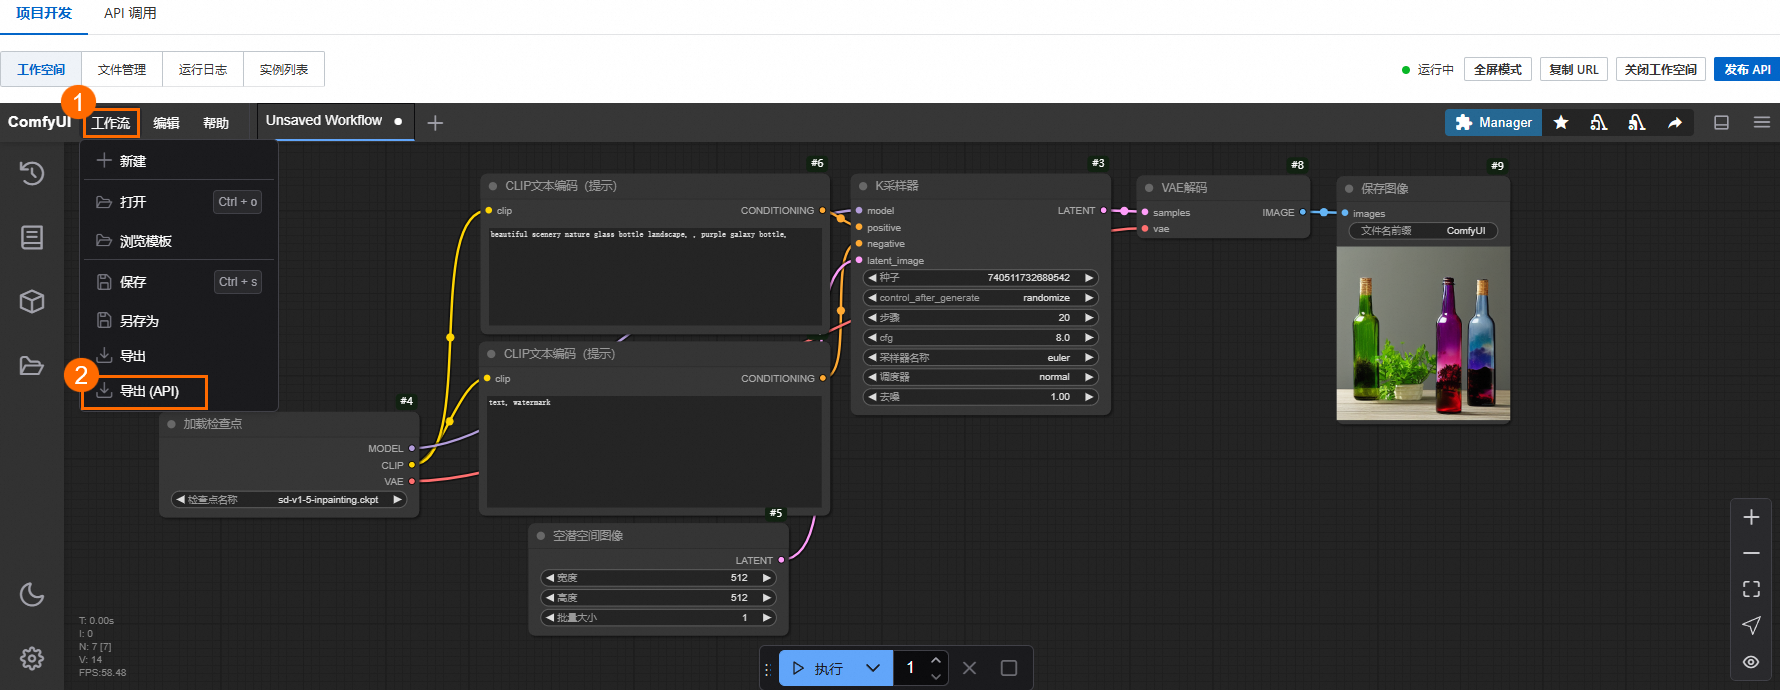The width and height of the screenshot is (1780, 690).
Task: Click the fit view canvas icon
Action: 1751,589
